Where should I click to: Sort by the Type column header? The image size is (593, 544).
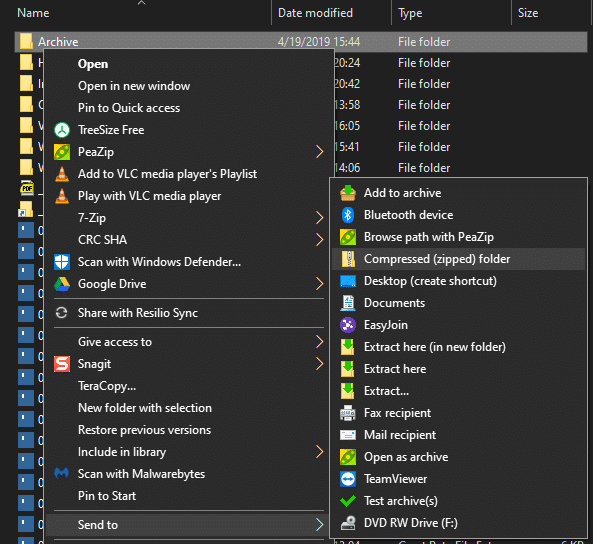click(x=410, y=13)
